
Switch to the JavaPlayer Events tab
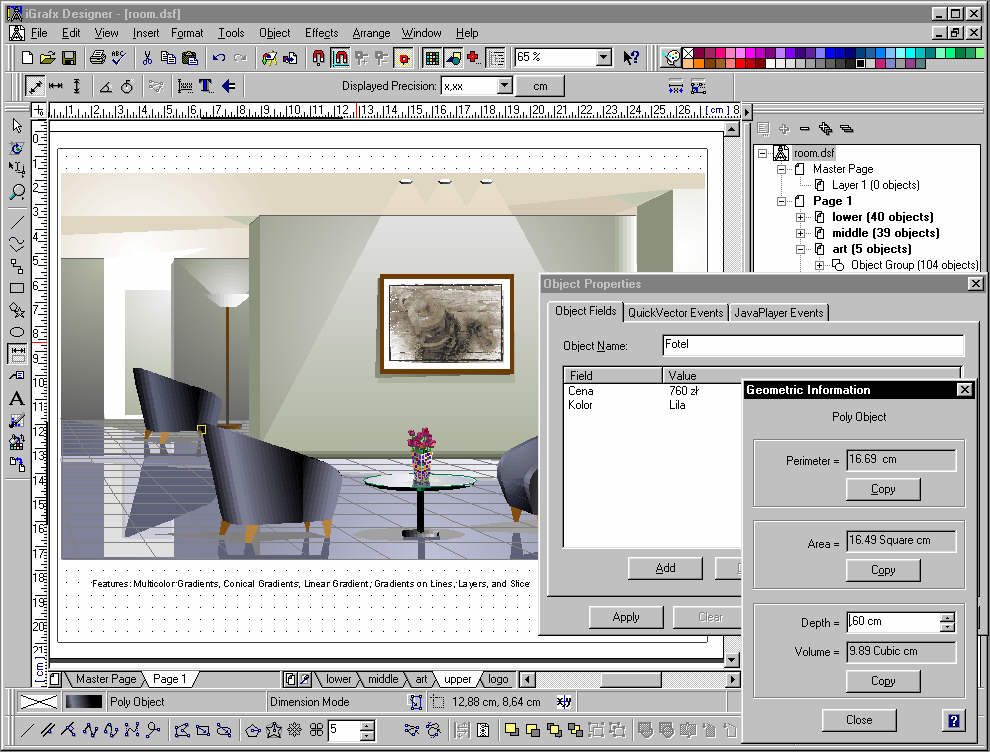(779, 313)
